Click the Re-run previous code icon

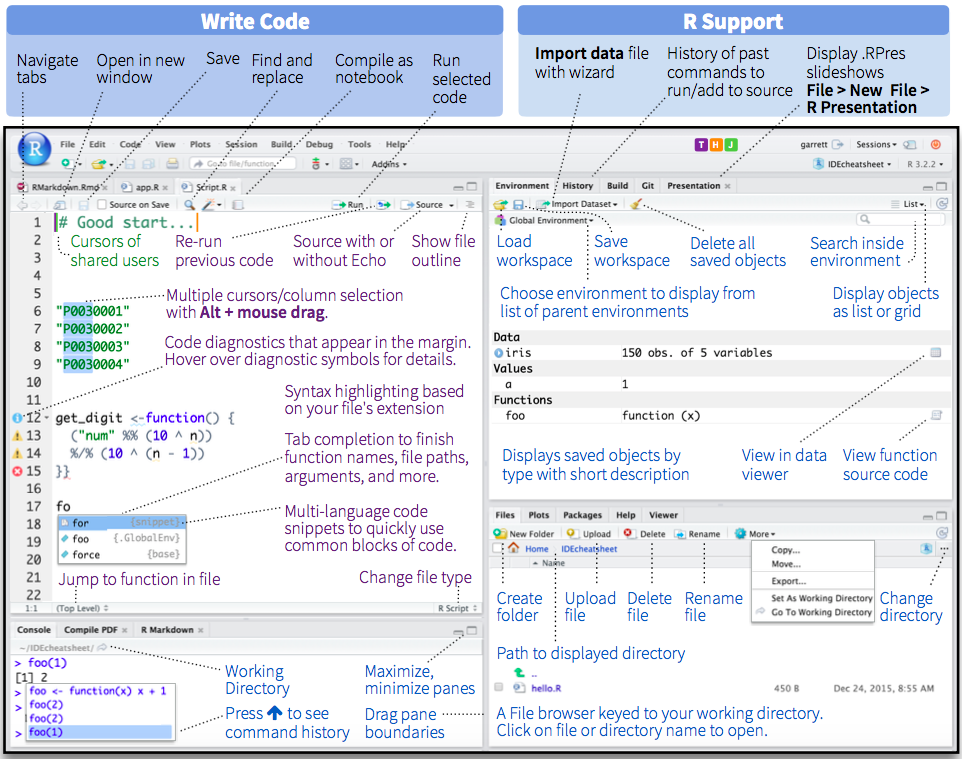[x=384, y=205]
